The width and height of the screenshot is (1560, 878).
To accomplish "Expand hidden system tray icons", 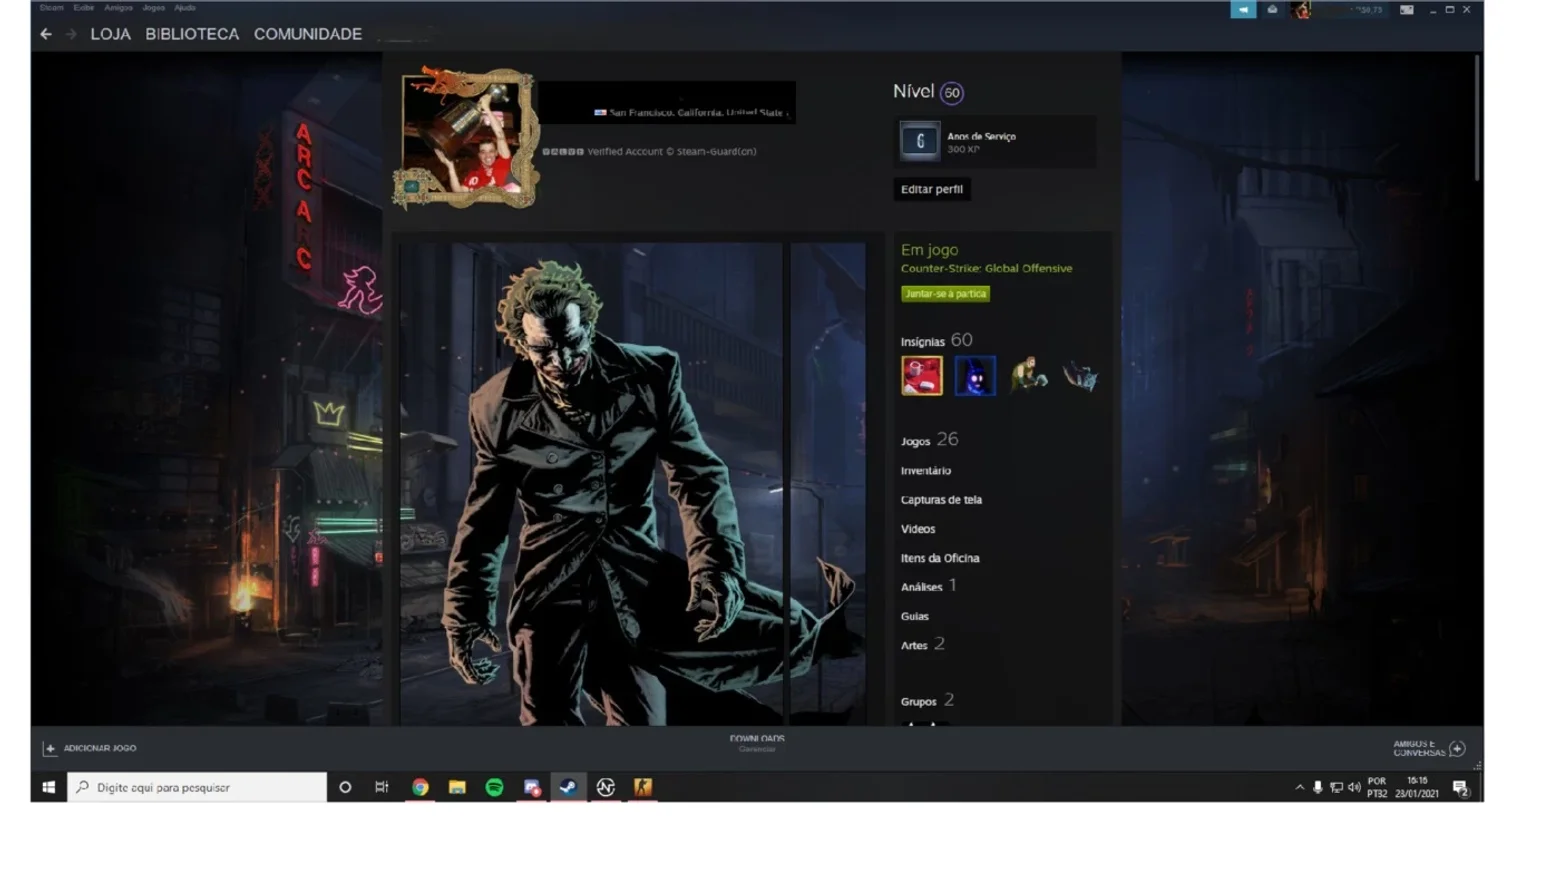I will [x=1300, y=787].
